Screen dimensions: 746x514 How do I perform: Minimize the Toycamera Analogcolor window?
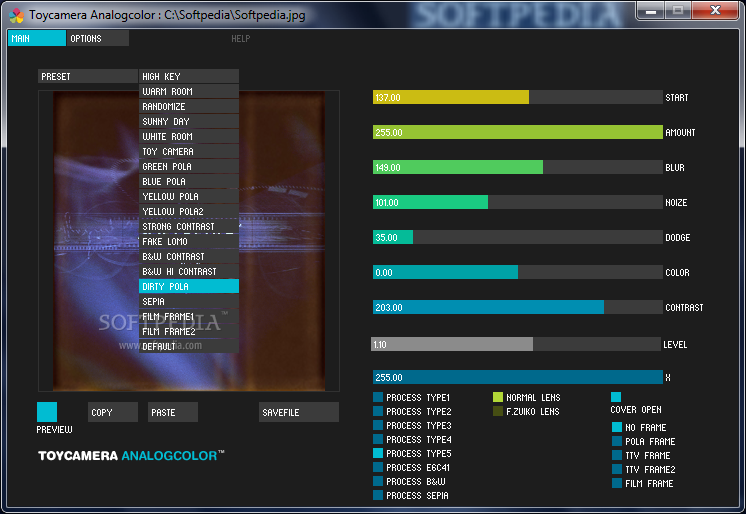[x=650, y=10]
